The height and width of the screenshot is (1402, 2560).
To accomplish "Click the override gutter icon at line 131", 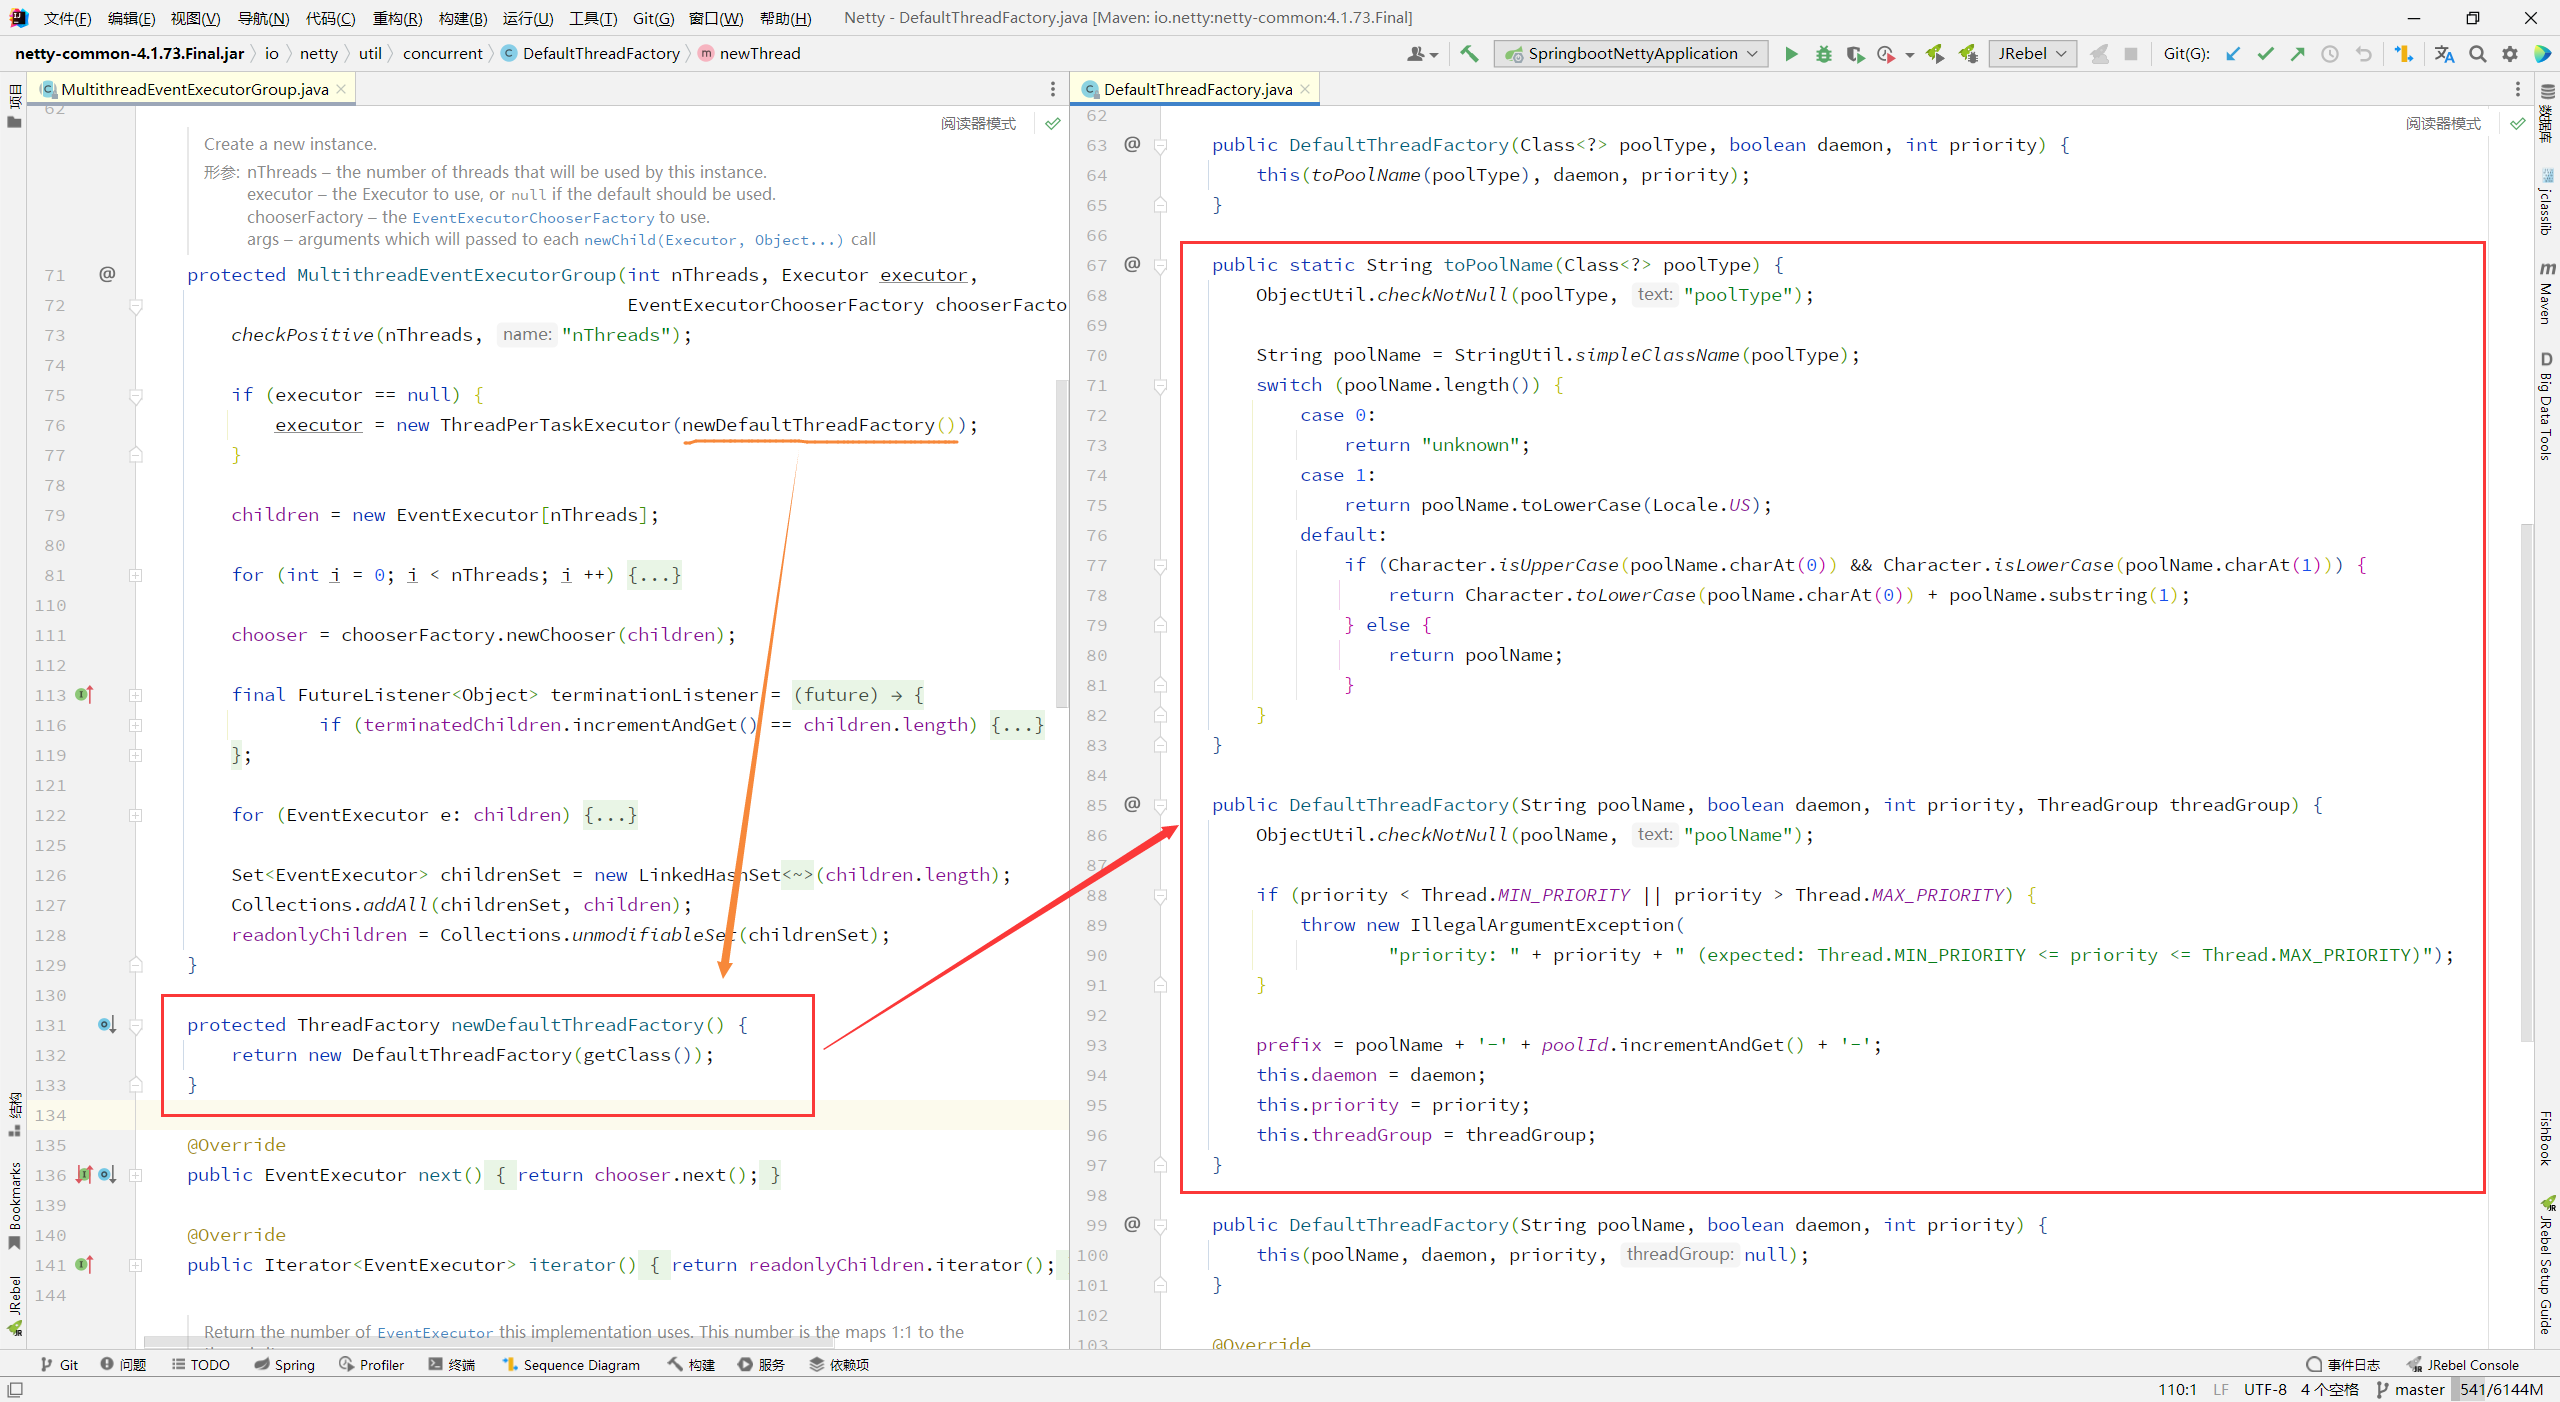I will click(107, 1024).
